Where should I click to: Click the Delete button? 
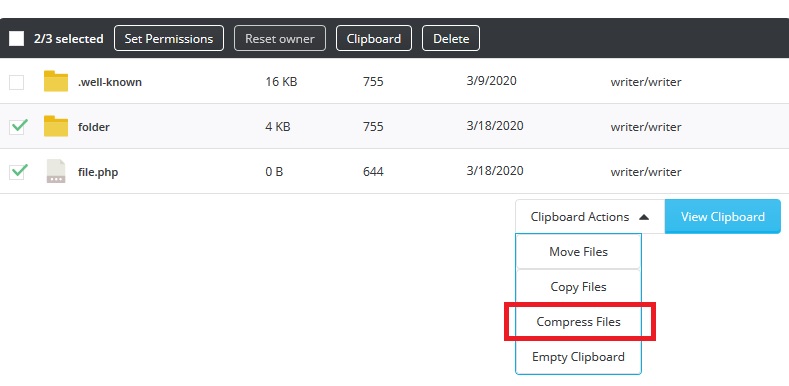pos(451,39)
